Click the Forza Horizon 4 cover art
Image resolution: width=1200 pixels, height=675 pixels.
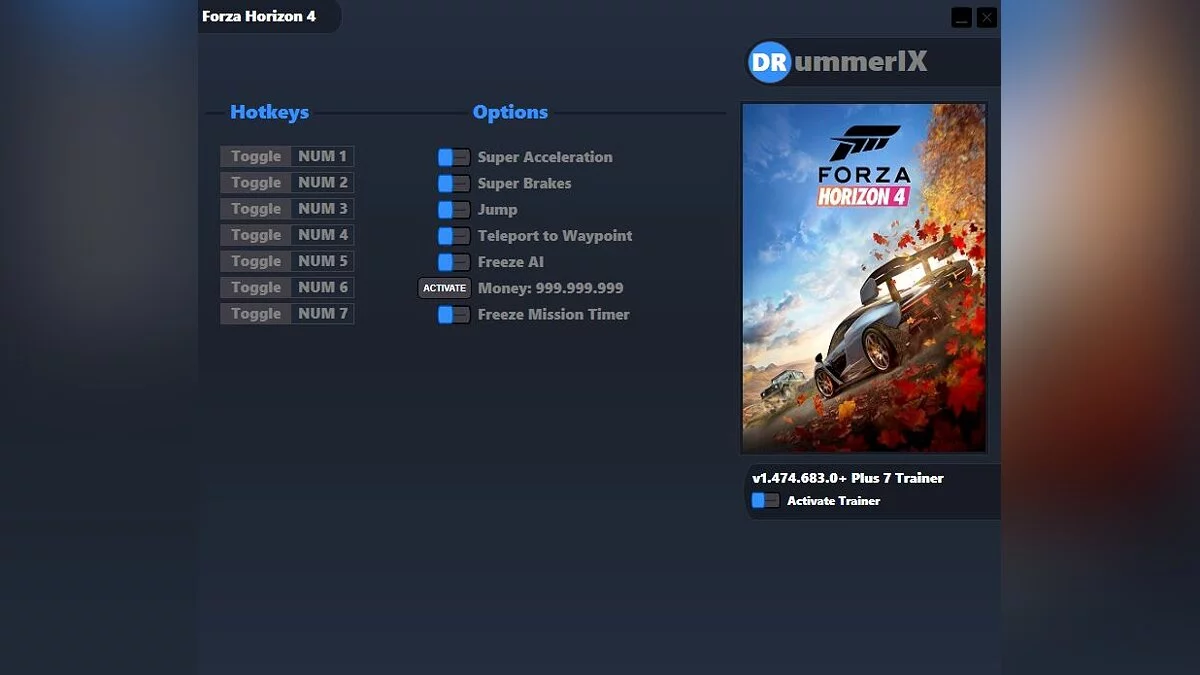point(862,275)
